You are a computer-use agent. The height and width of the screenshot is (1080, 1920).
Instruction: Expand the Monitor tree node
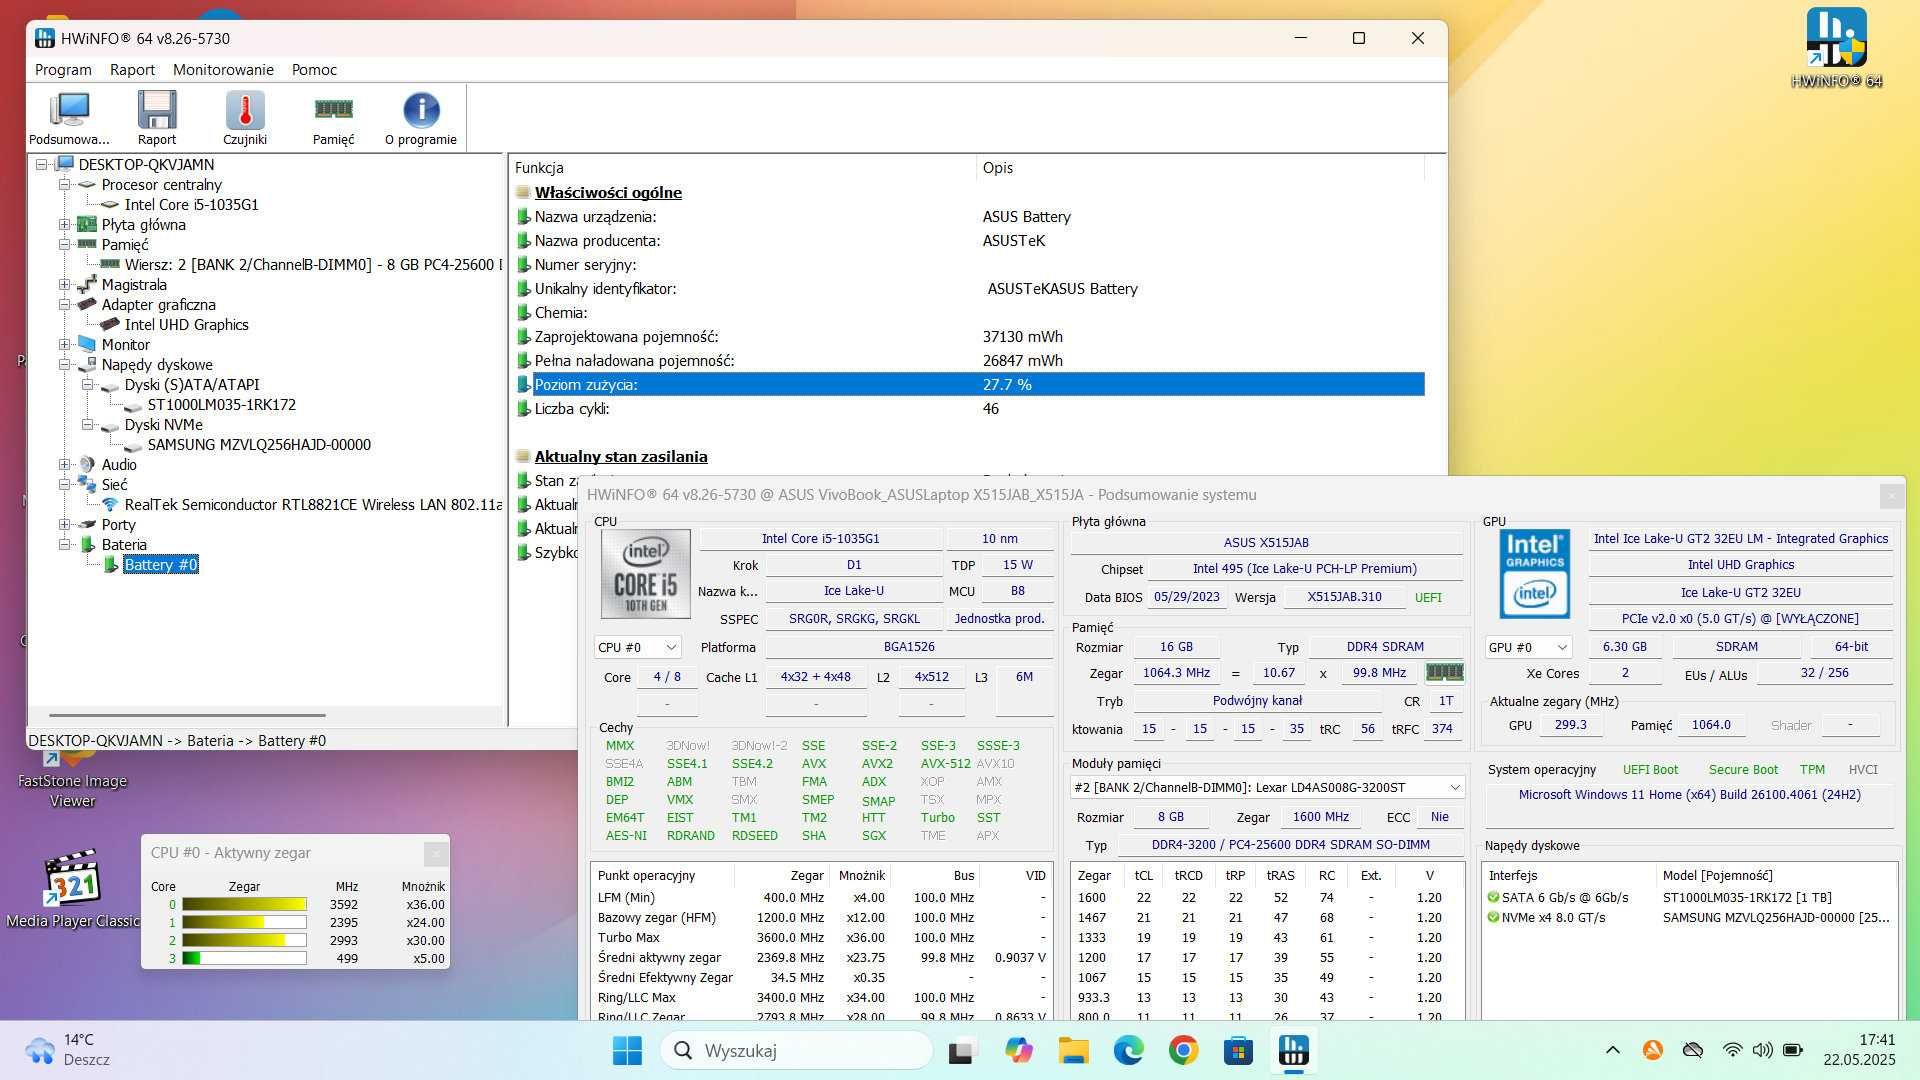64,344
